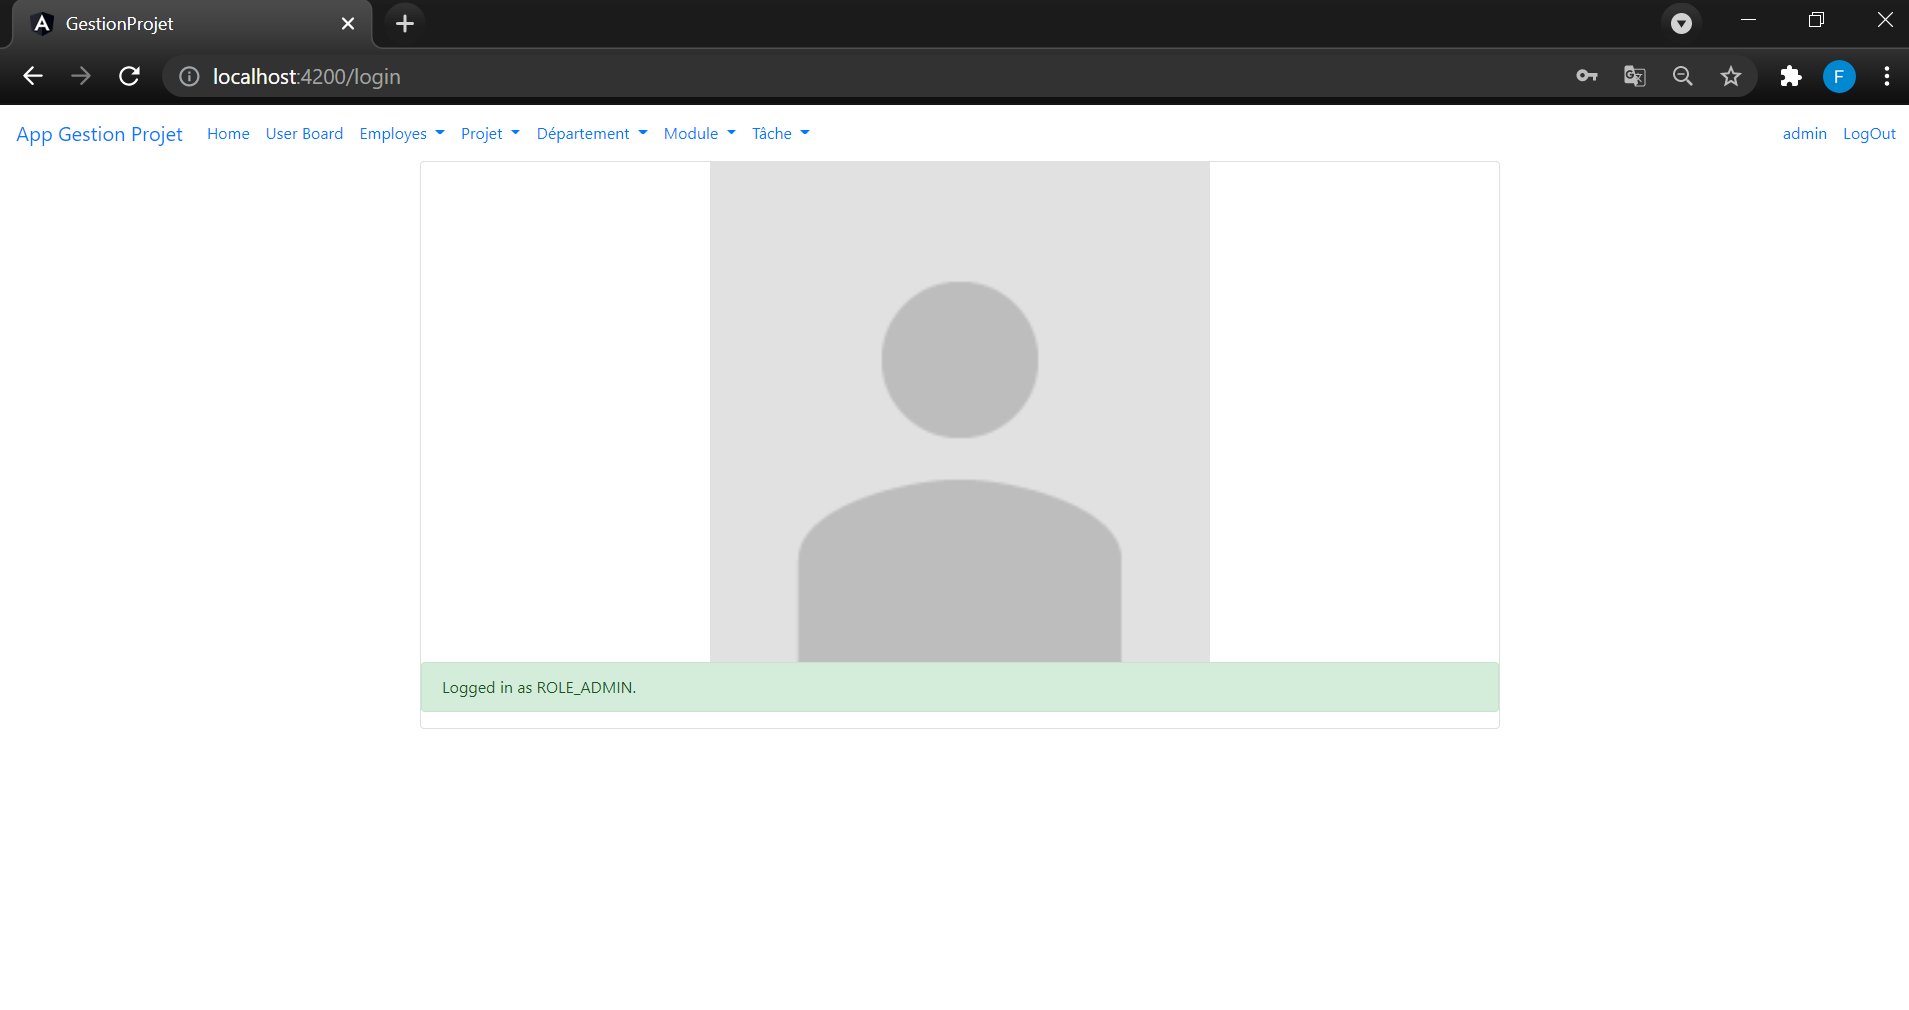The image size is (1909, 1010).
Task: Open the Projet dropdown
Action: pos(489,133)
